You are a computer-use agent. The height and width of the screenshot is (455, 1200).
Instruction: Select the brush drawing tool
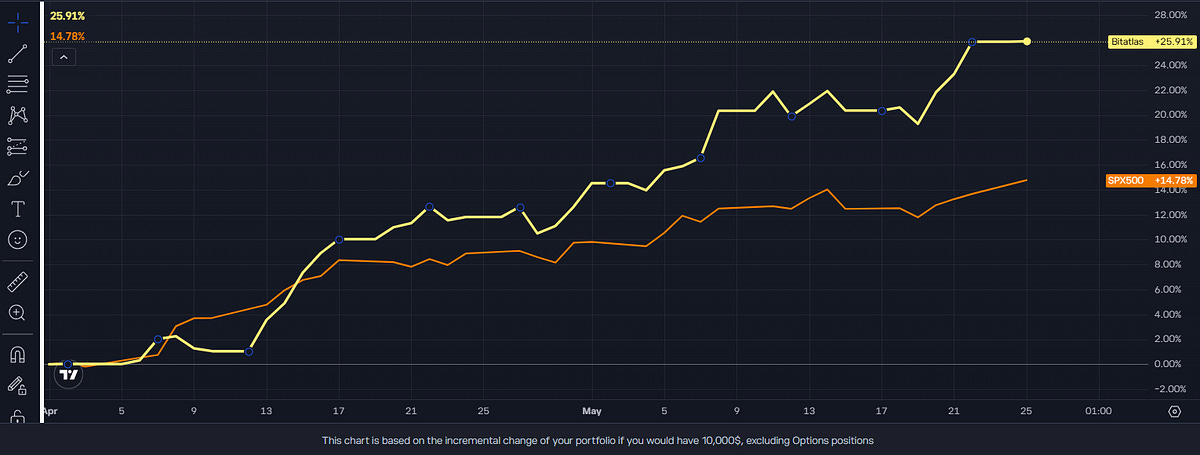(x=17, y=178)
